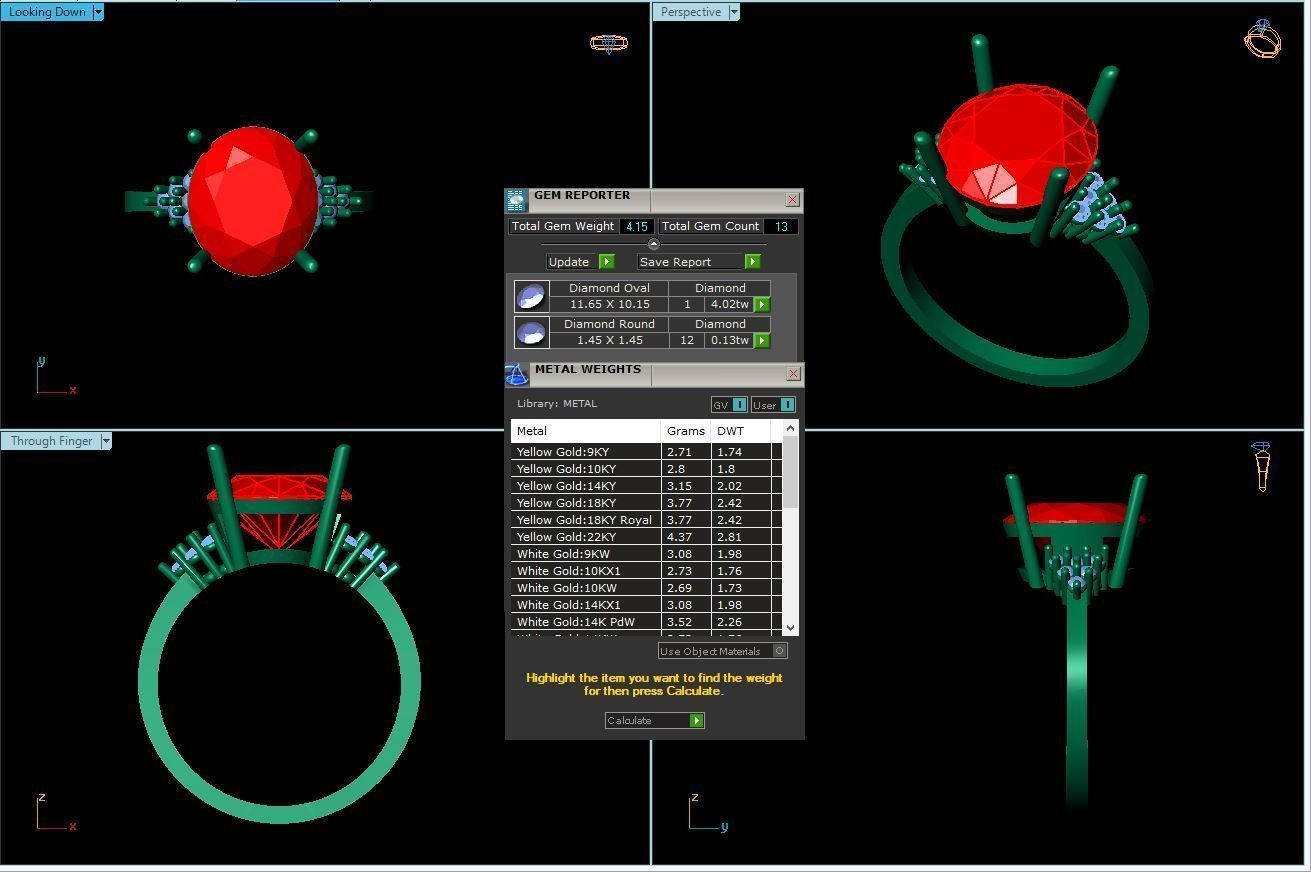
Task: Click the Diamond Round name cell
Action: (609, 324)
